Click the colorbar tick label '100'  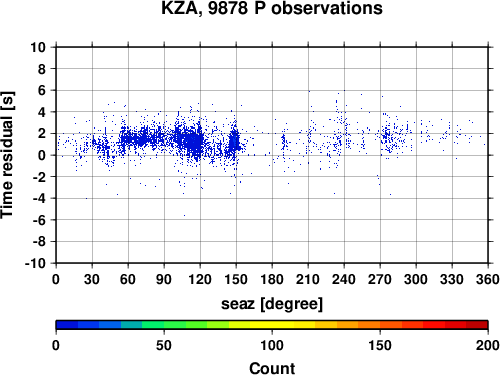(x=272, y=345)
